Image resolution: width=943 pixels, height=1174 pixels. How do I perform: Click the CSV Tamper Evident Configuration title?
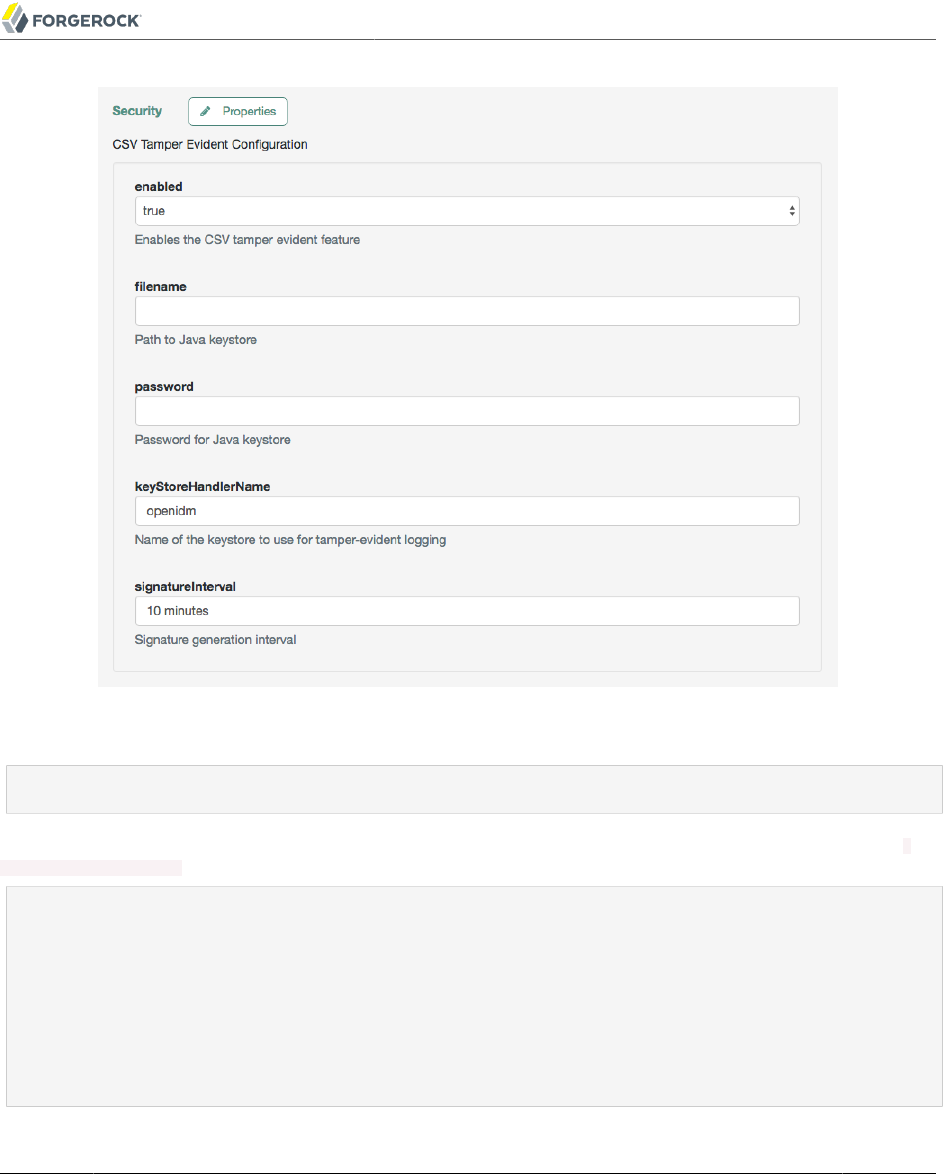[x=210, y=145]
